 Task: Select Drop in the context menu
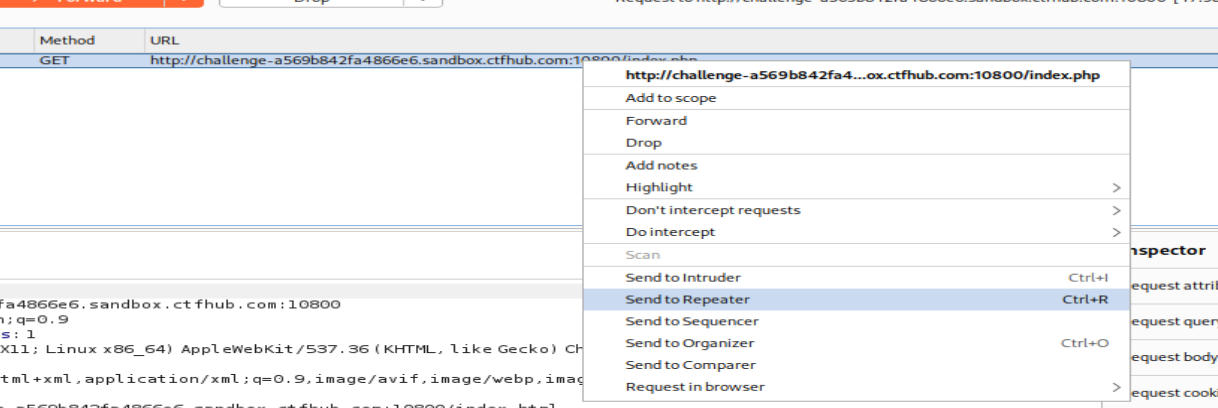pyautogui.click(x=644, y=142)
